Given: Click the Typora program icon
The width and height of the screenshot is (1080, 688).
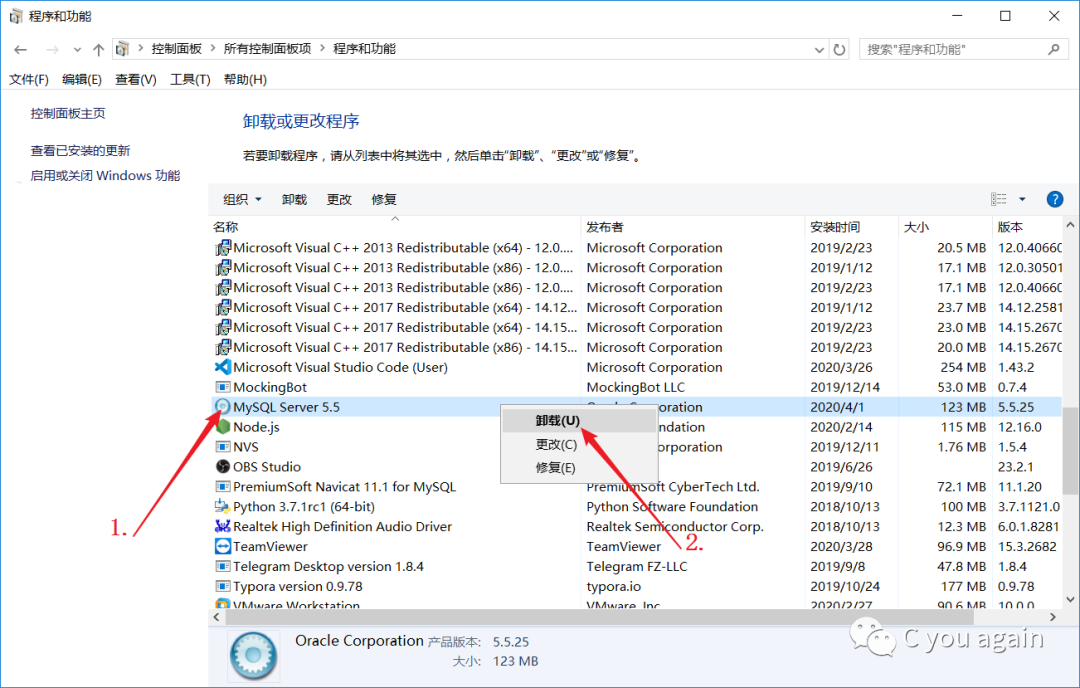Looking at the screenshot, I should (x=222, y=587).
